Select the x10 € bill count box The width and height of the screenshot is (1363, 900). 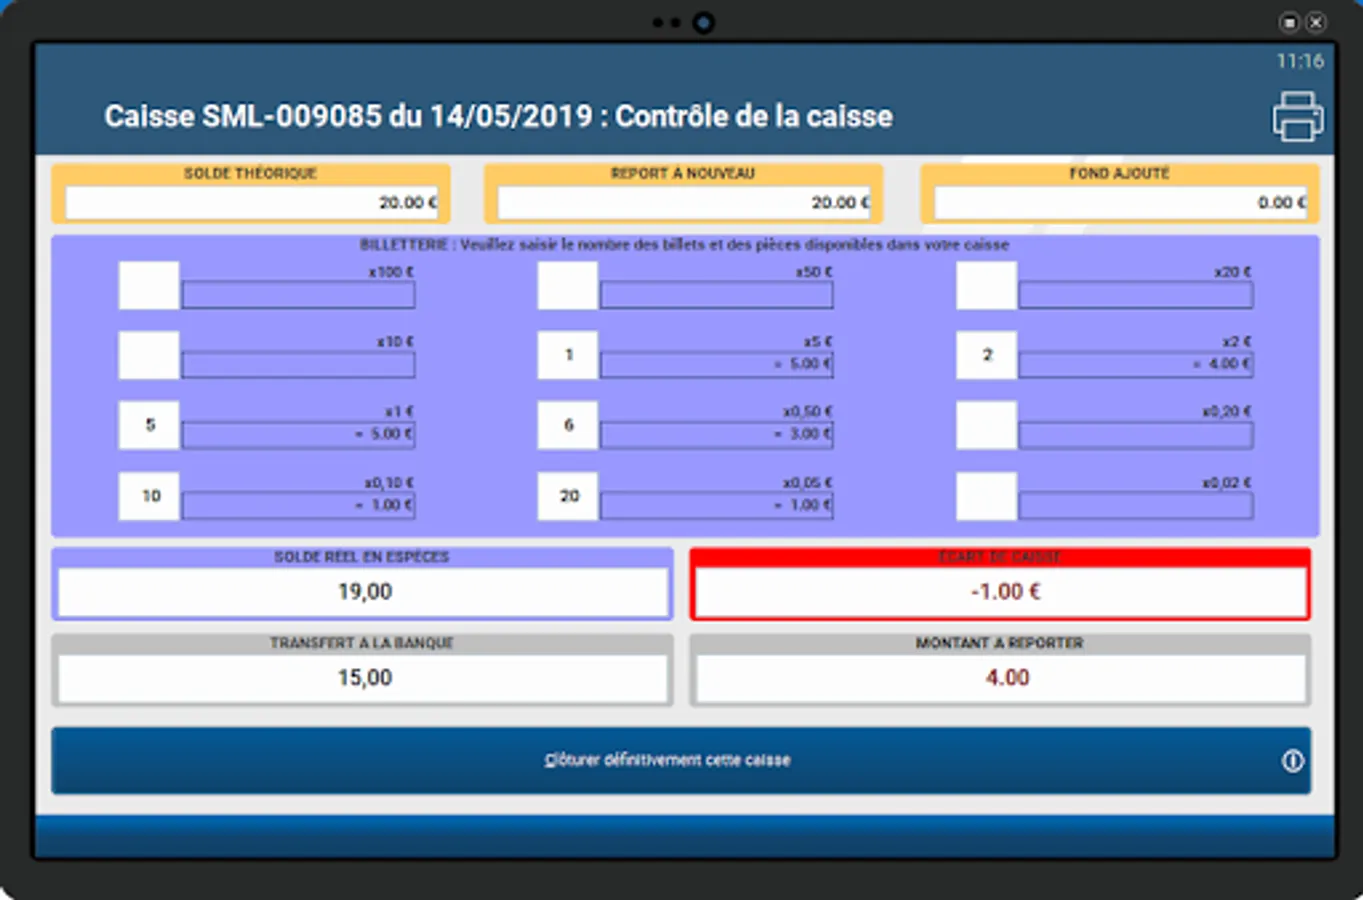click(x=149, y=355)
